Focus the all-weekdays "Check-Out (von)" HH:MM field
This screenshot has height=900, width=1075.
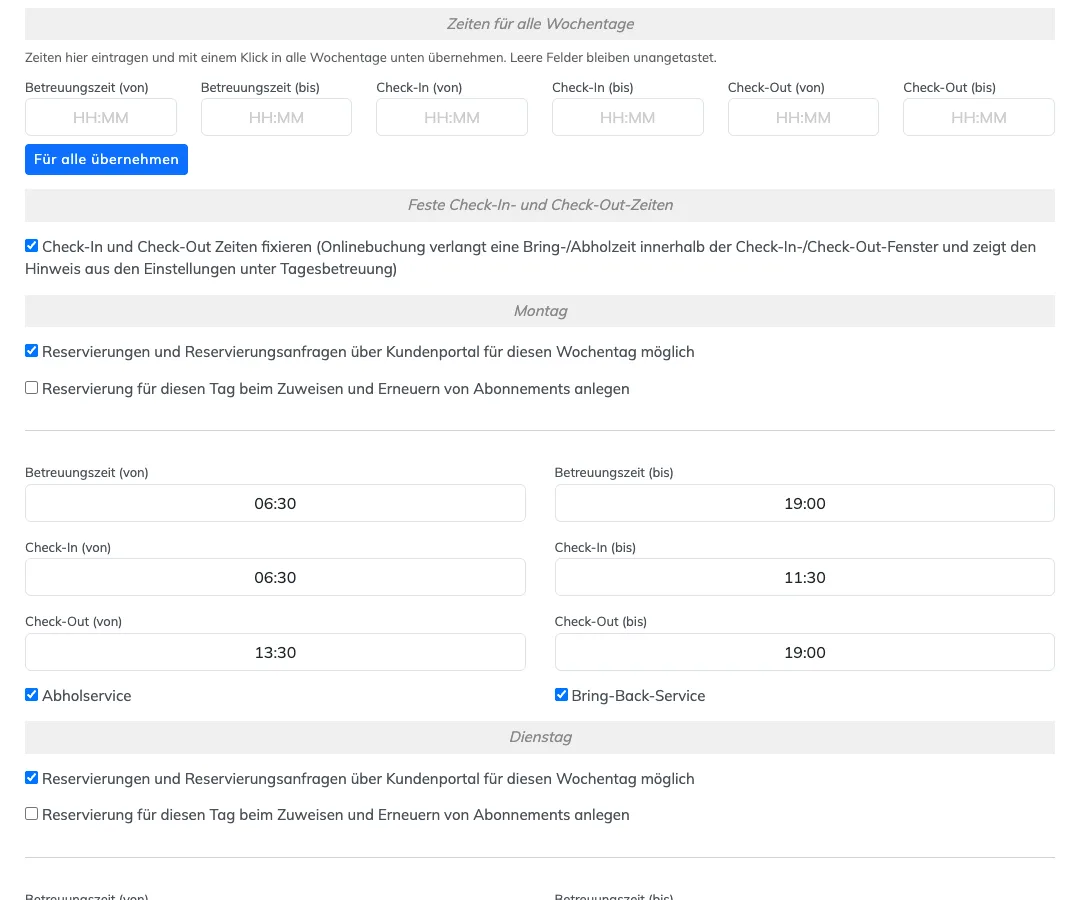tap(804, 117)
